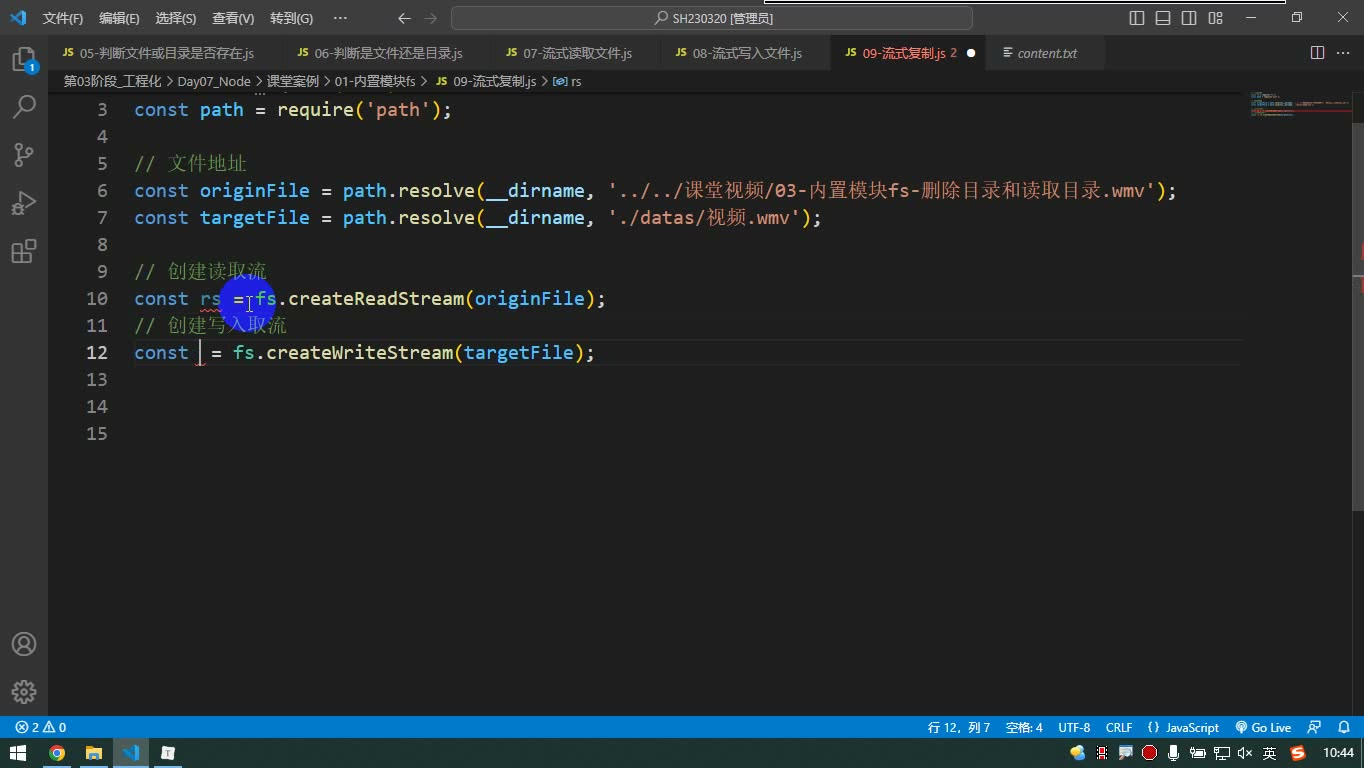Expand the 课堂案例 breadcrumb
This screenshot has height=768, width=1364.
[x=292, y=81]
